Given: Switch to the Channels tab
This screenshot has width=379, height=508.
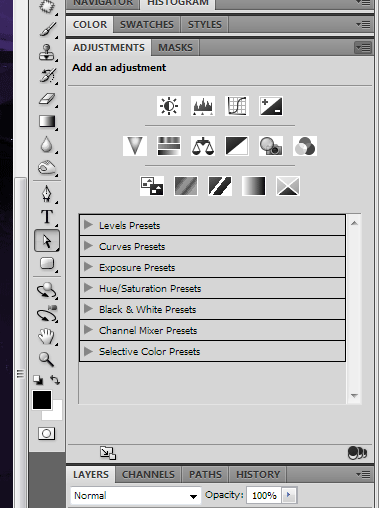Looking at the screenshot, I should (x=148, y=474).
